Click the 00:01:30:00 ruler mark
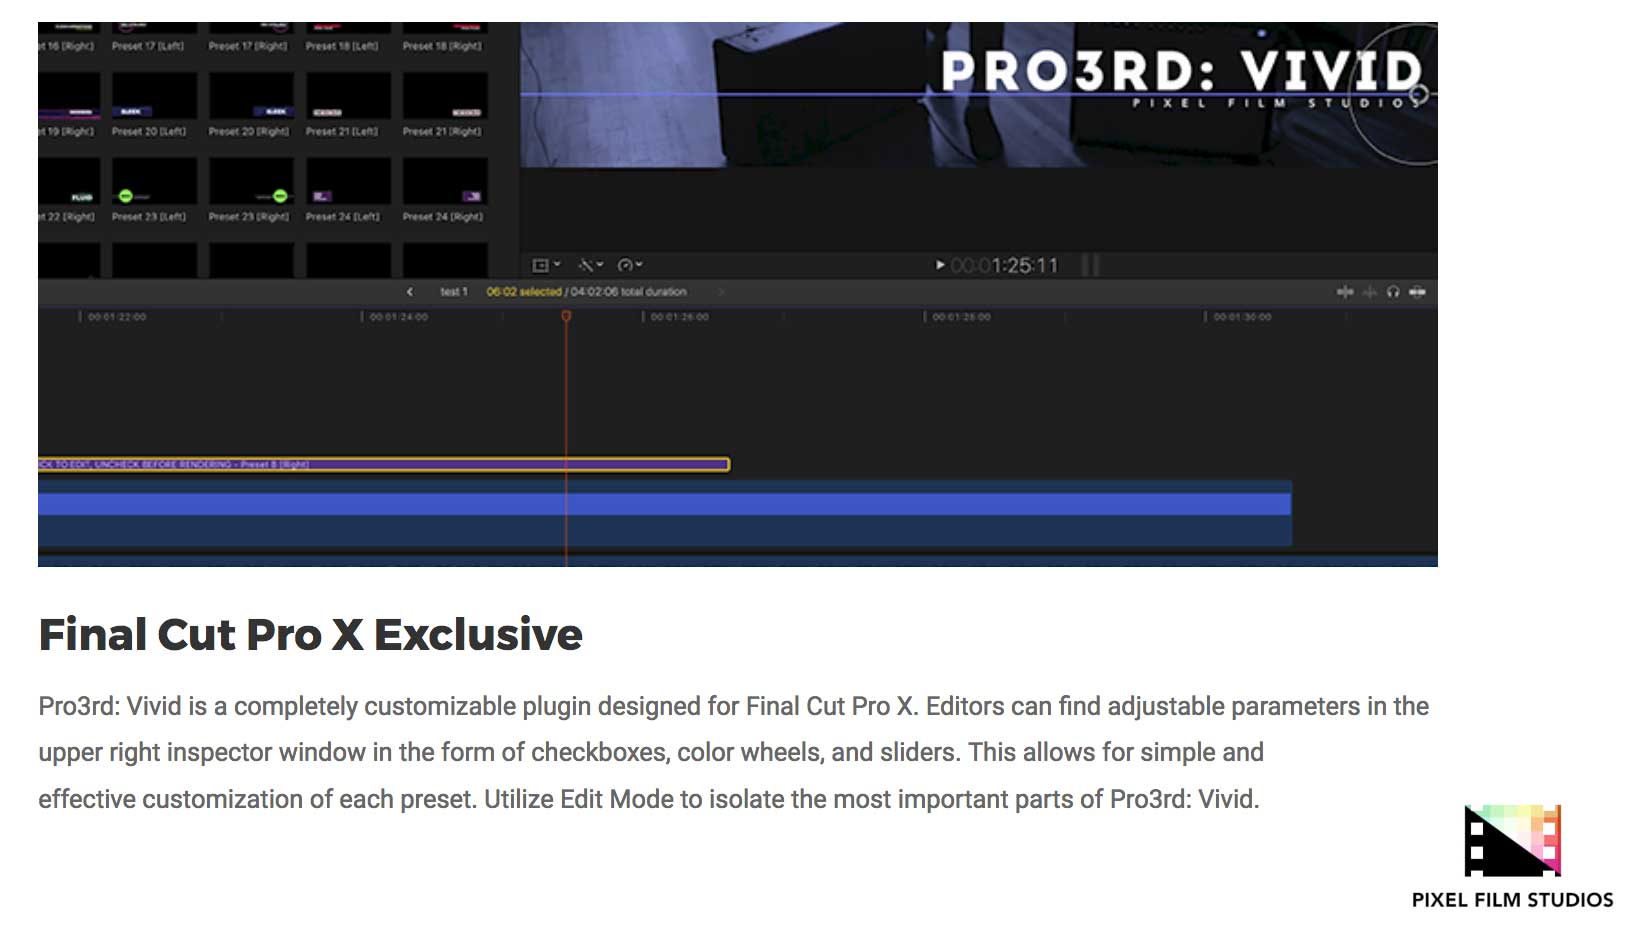This screenshot has width=1638, height=928. point(1242,317)
